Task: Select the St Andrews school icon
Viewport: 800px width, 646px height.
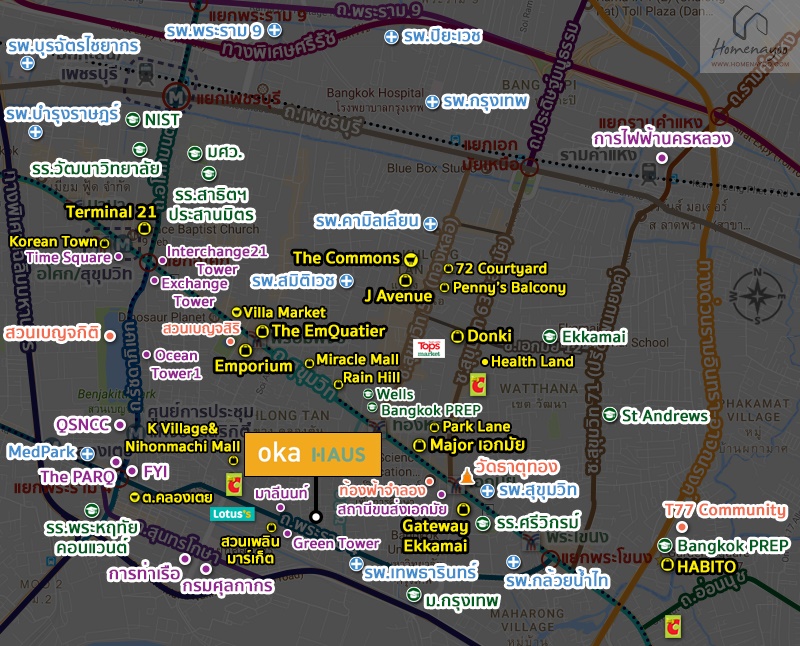Action: [x=610, y=414]
